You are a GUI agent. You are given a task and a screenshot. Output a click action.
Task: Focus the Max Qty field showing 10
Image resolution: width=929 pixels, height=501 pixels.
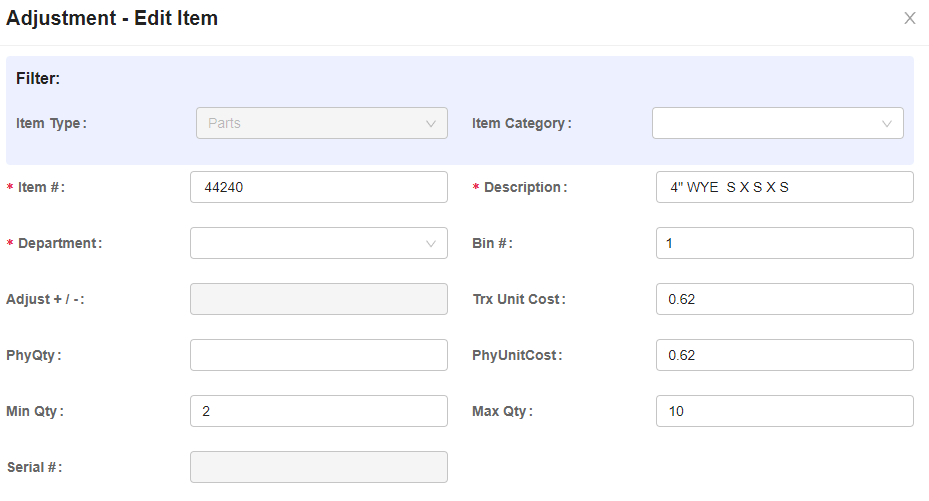coord(784,411)
